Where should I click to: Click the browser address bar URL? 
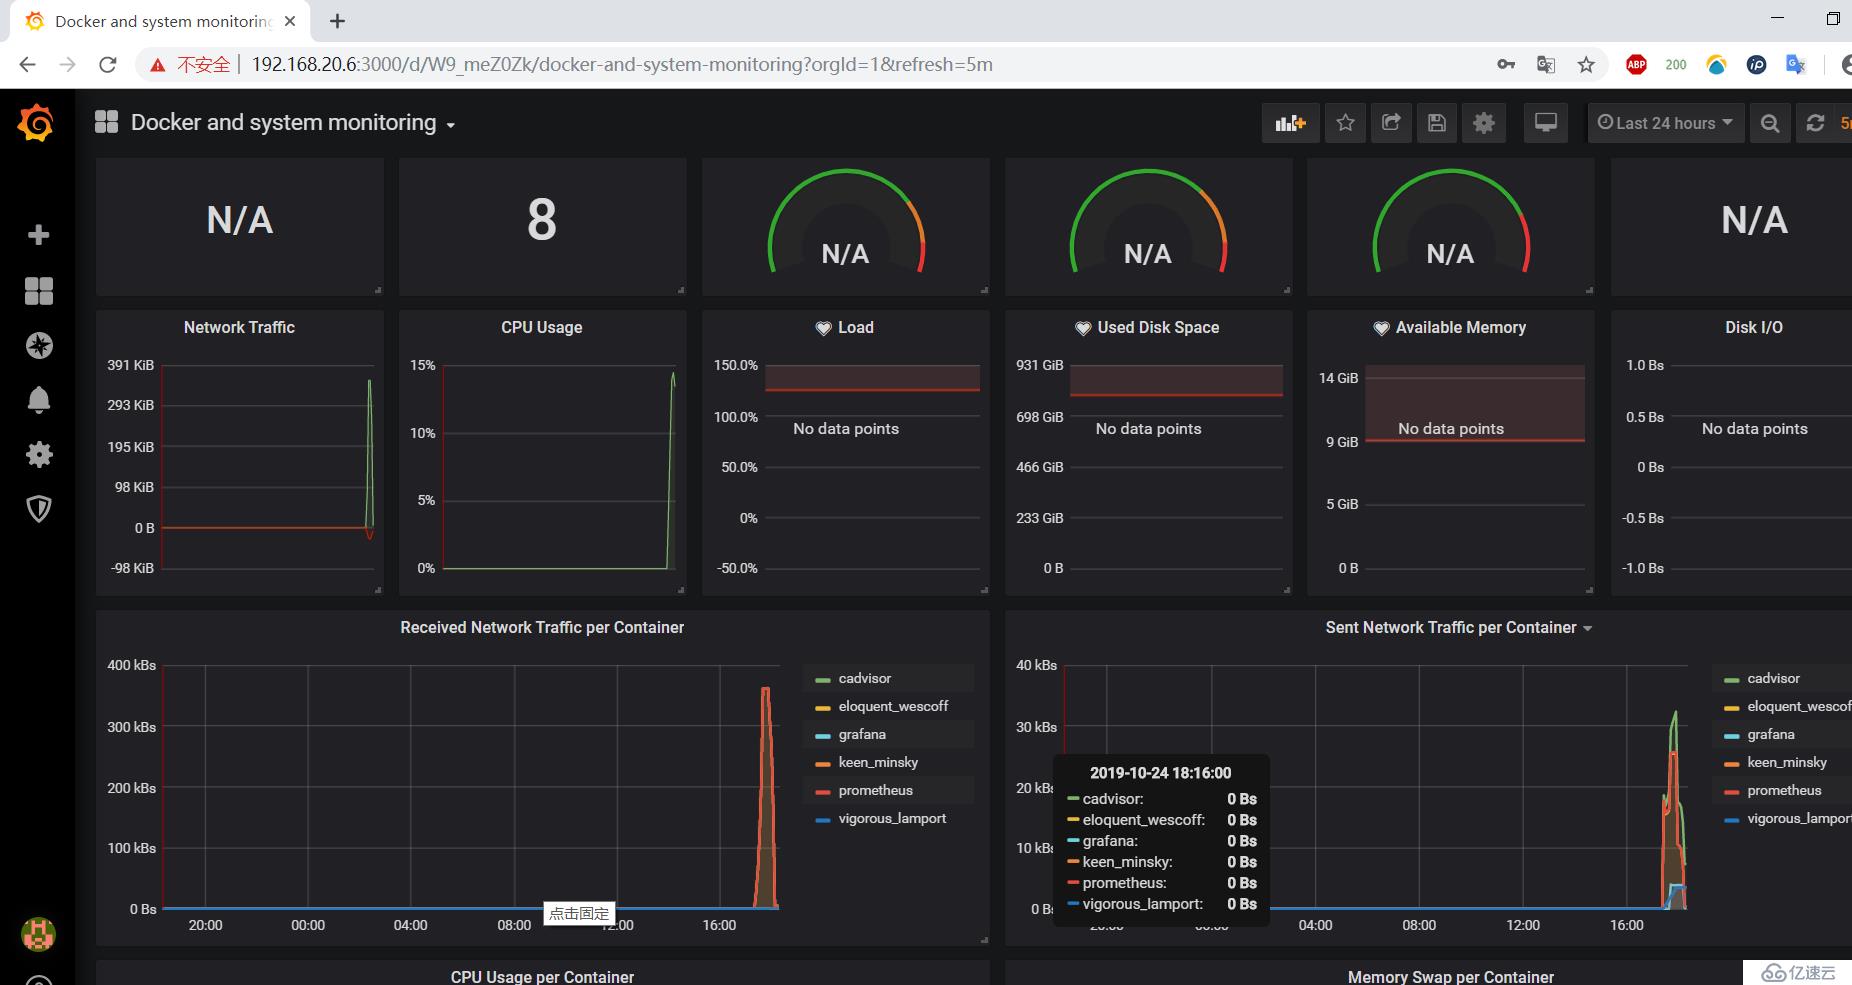pos(622,65)
